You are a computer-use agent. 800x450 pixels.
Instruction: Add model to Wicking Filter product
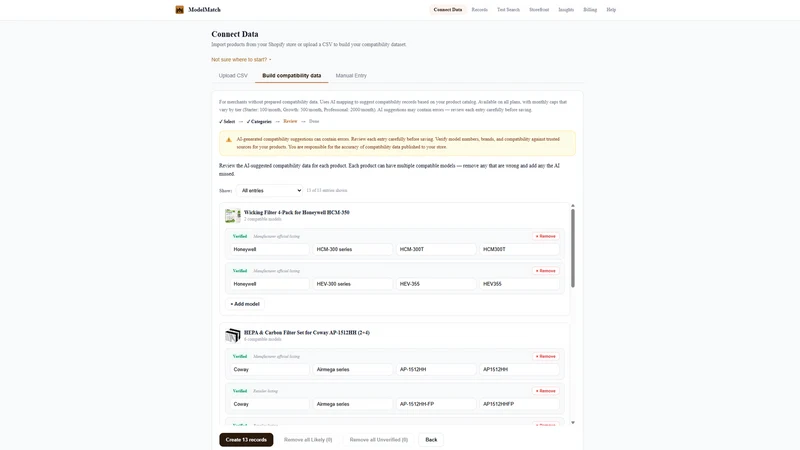tap(245, 304)
